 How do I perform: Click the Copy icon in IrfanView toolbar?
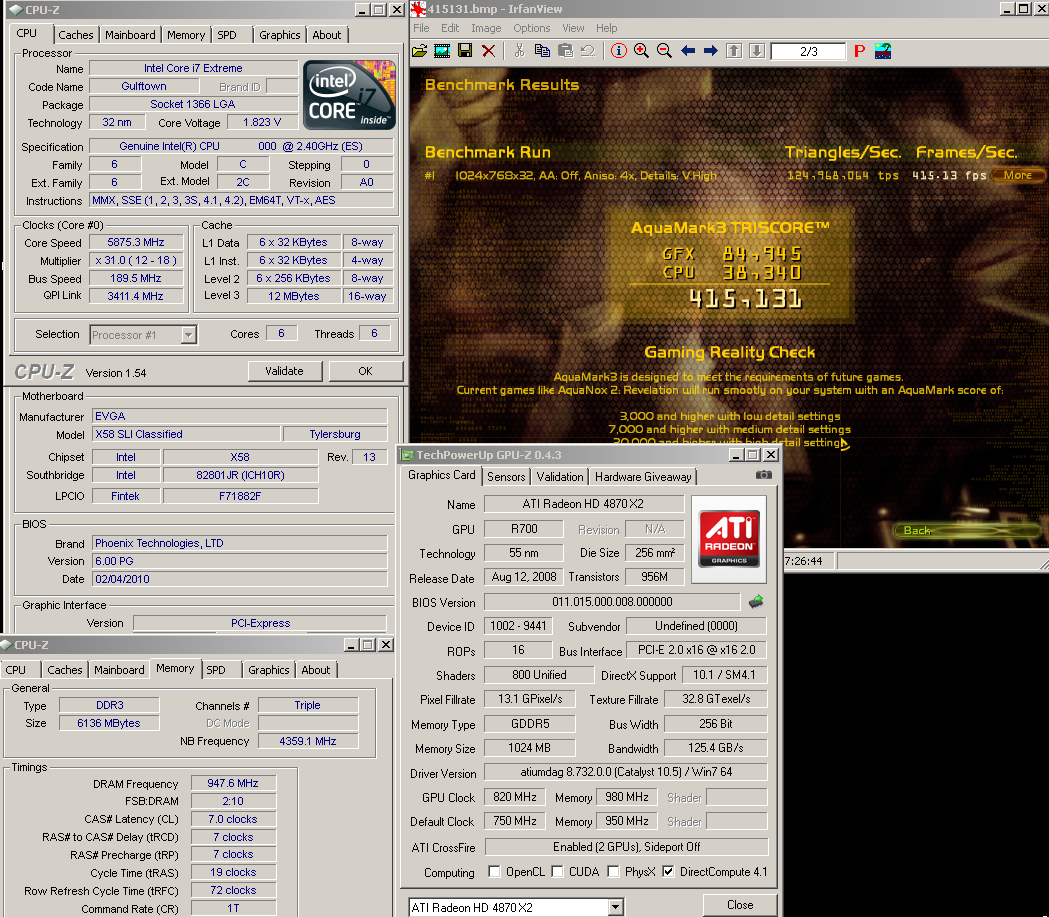point(542,51)
